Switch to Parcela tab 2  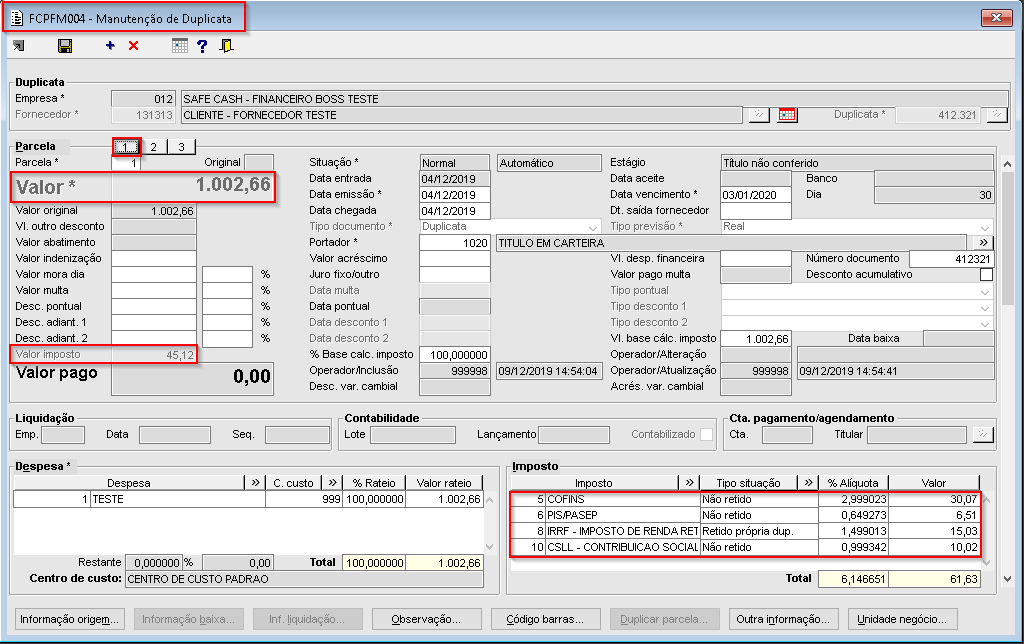tap(153, 147)
